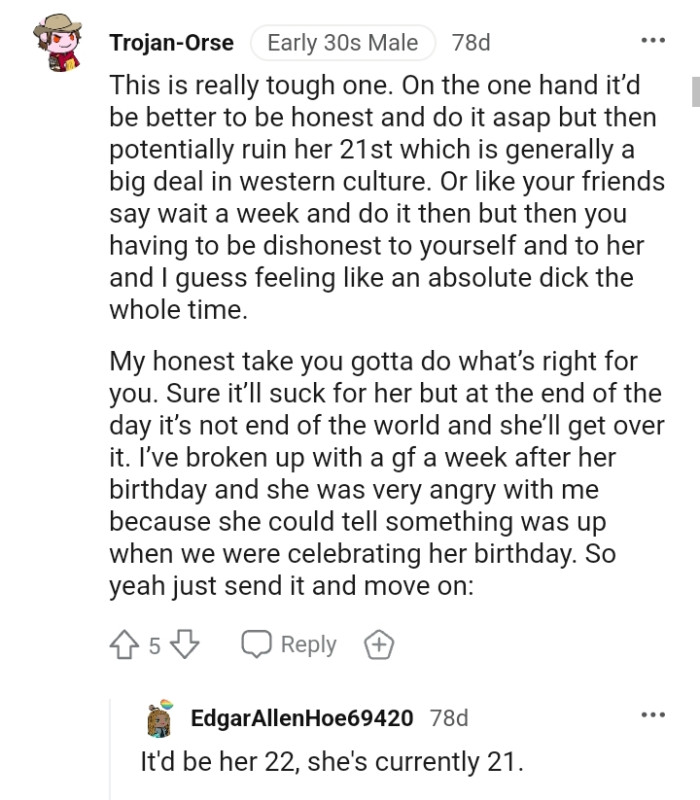
Task: Click the "It'd be her 22" reply text
Action: tap(332, 762)
